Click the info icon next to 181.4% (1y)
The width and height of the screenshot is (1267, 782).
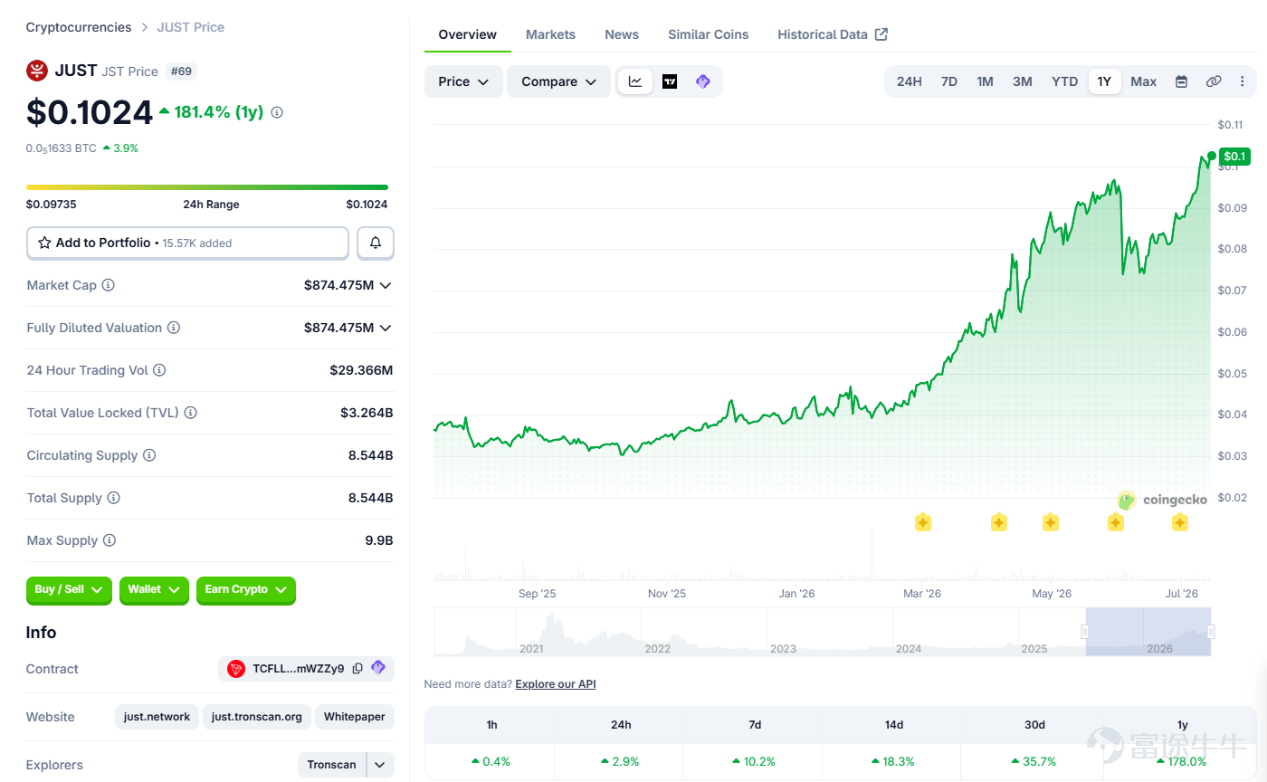(x=277, y=113)
